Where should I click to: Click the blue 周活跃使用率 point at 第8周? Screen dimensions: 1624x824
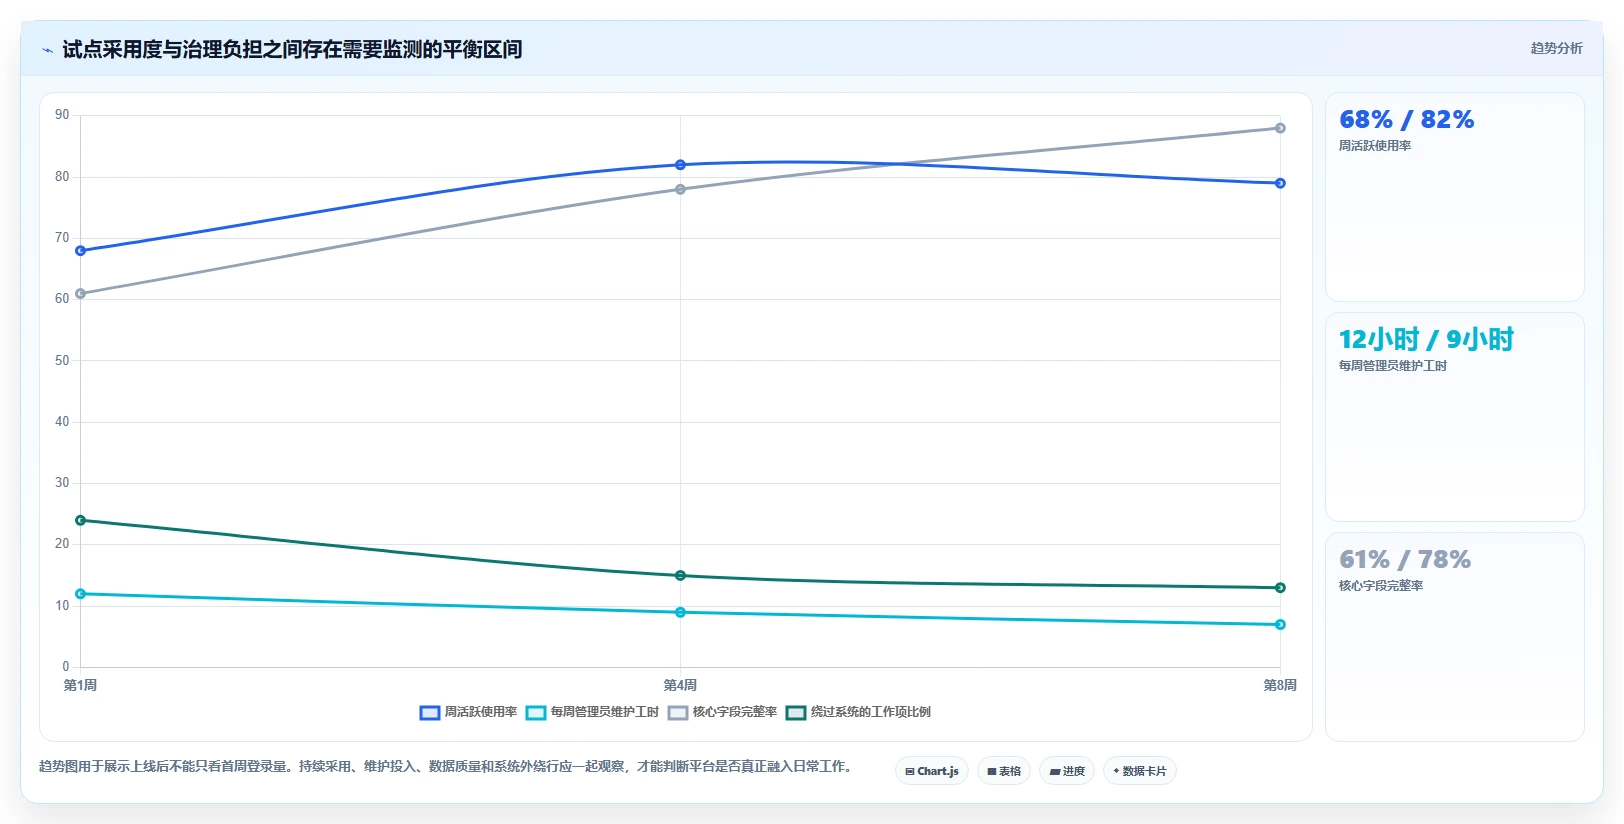click(x=1281, y=183)
